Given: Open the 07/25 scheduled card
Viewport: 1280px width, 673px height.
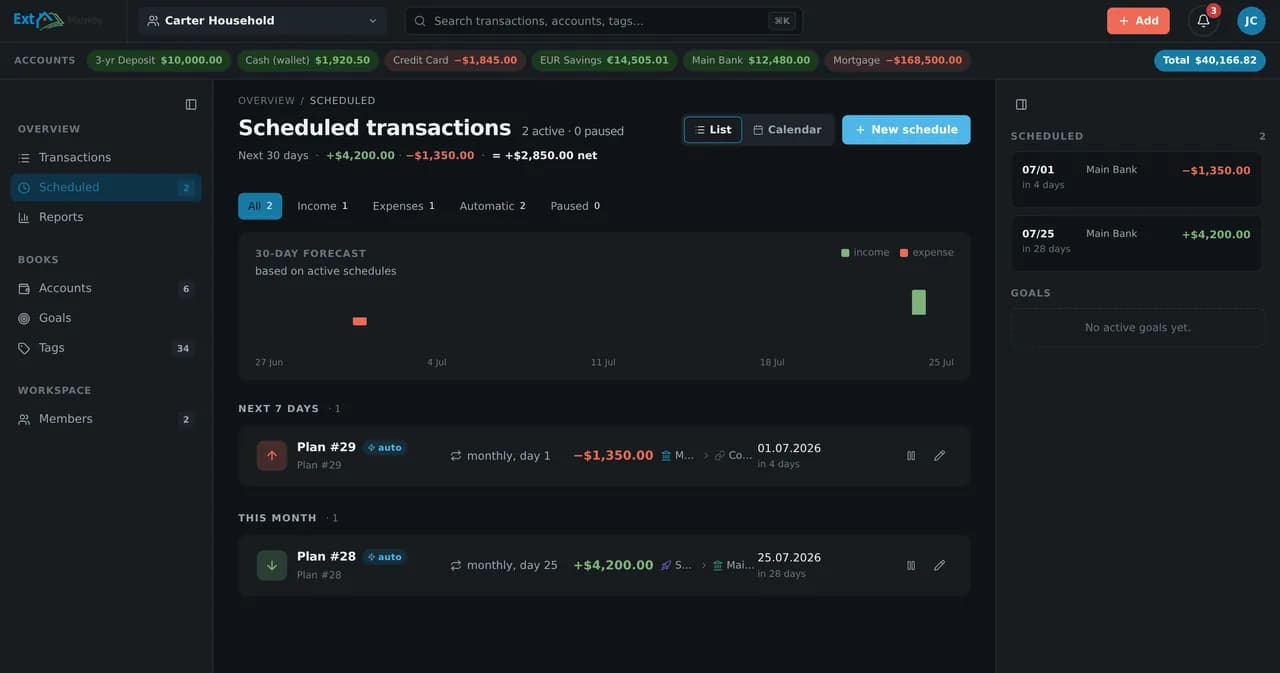Looking at the screenshot, I should (x=1136, y=243).
